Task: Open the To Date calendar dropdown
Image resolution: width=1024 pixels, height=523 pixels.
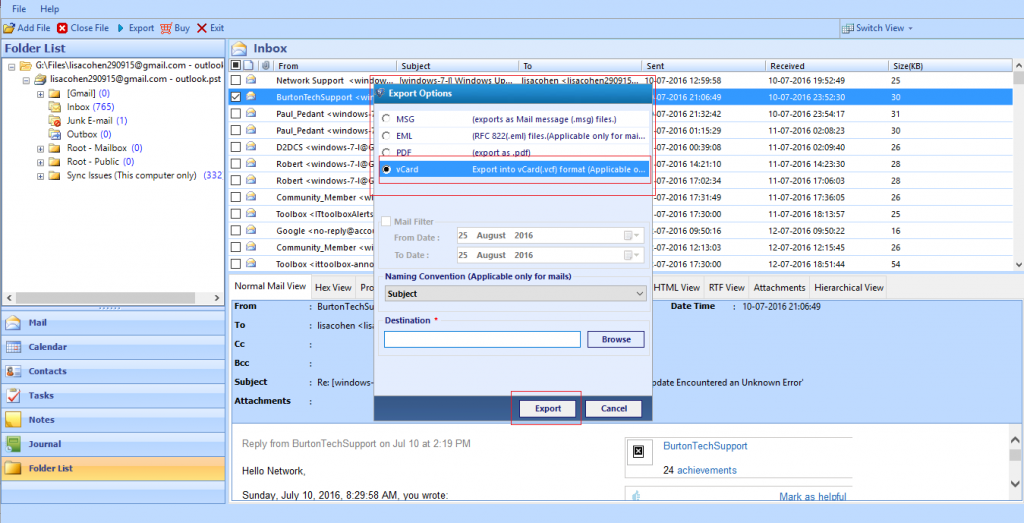Action: coord(633,255)
